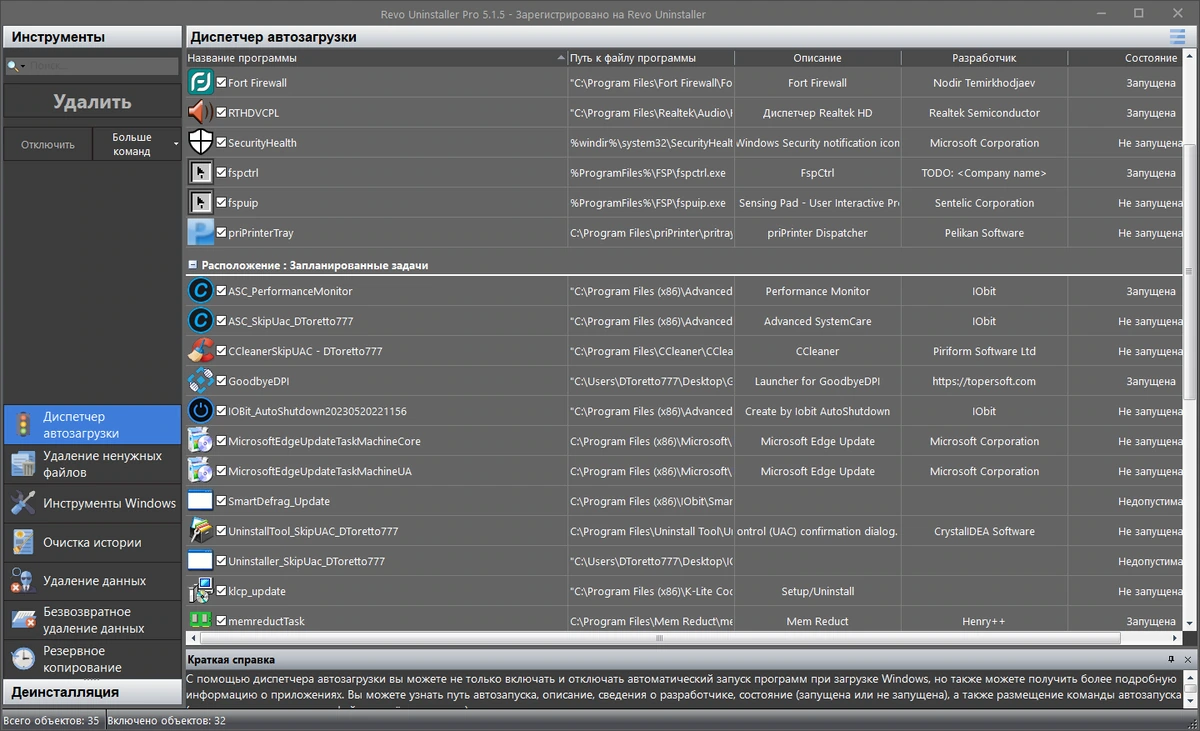Click CrystalIDEA Software developer cell
This screenshot has width=1200, height=731.
point(984,531)
